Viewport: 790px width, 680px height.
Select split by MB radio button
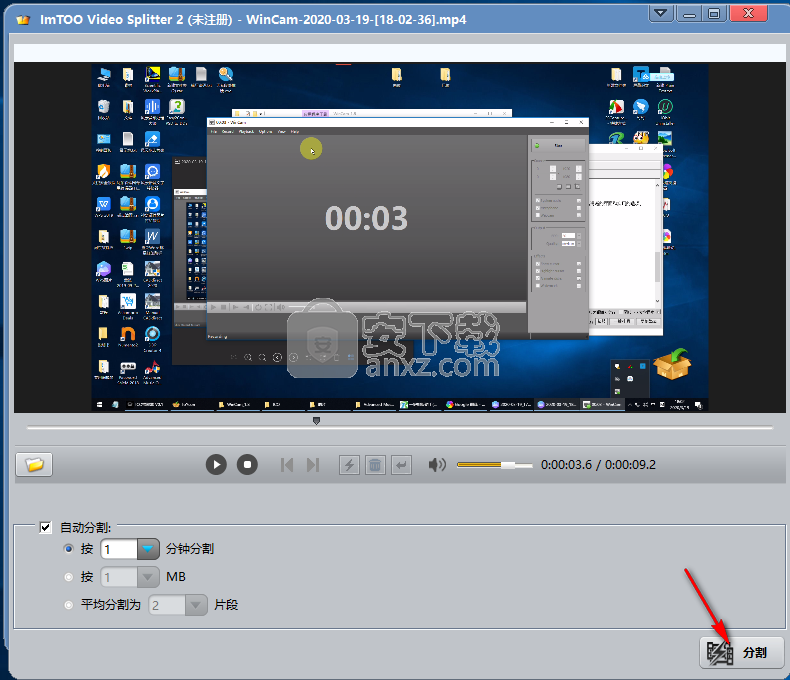coord(69,577)
